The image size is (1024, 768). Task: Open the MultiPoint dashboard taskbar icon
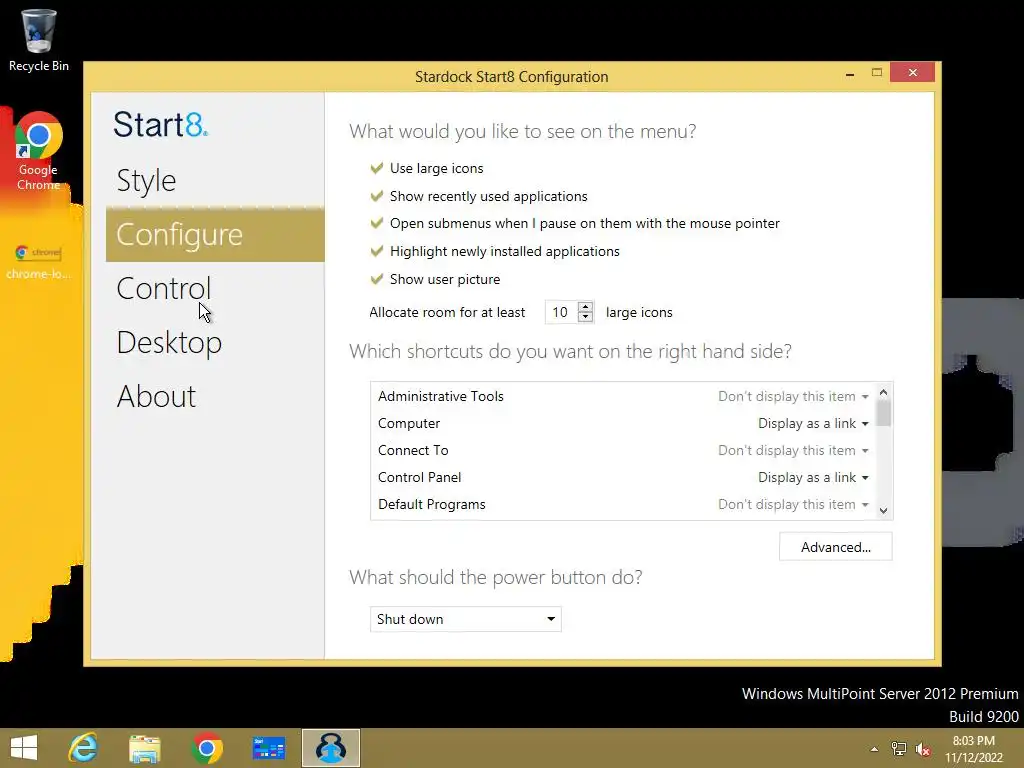click(268, 748)
